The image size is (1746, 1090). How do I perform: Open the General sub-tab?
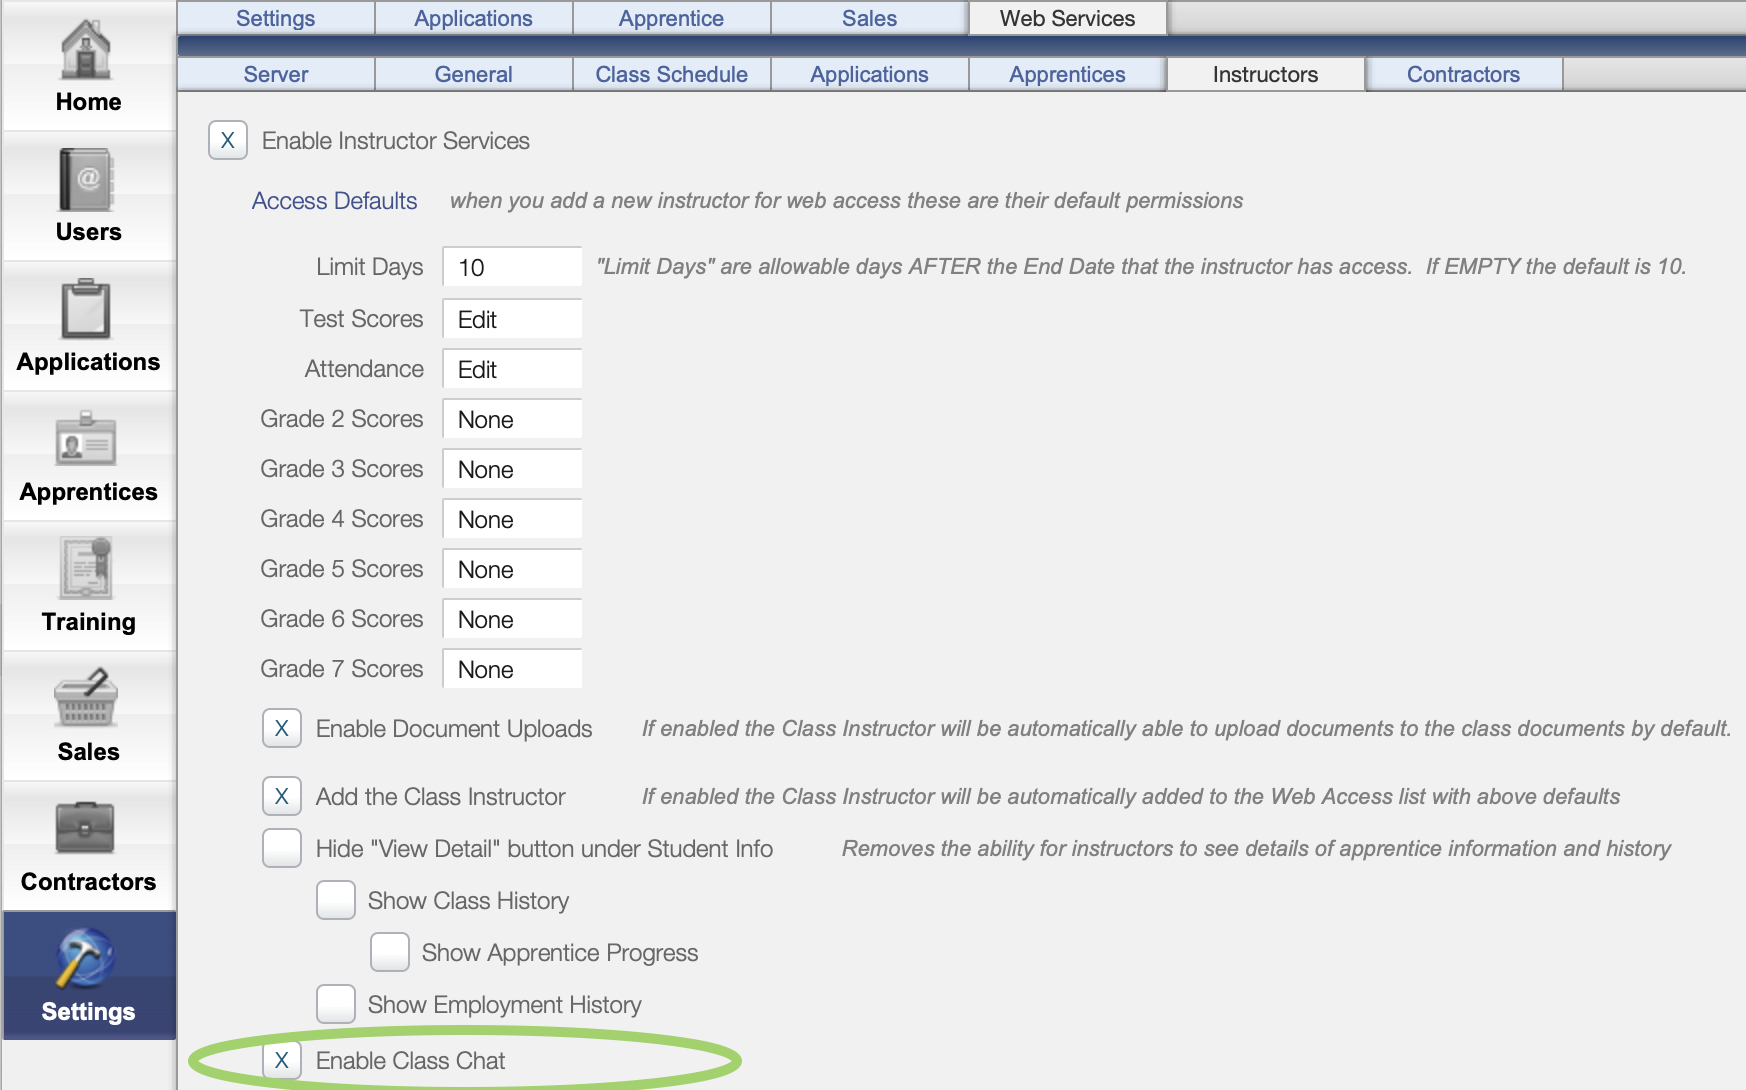pyautogui.click(x=474, y=74)
